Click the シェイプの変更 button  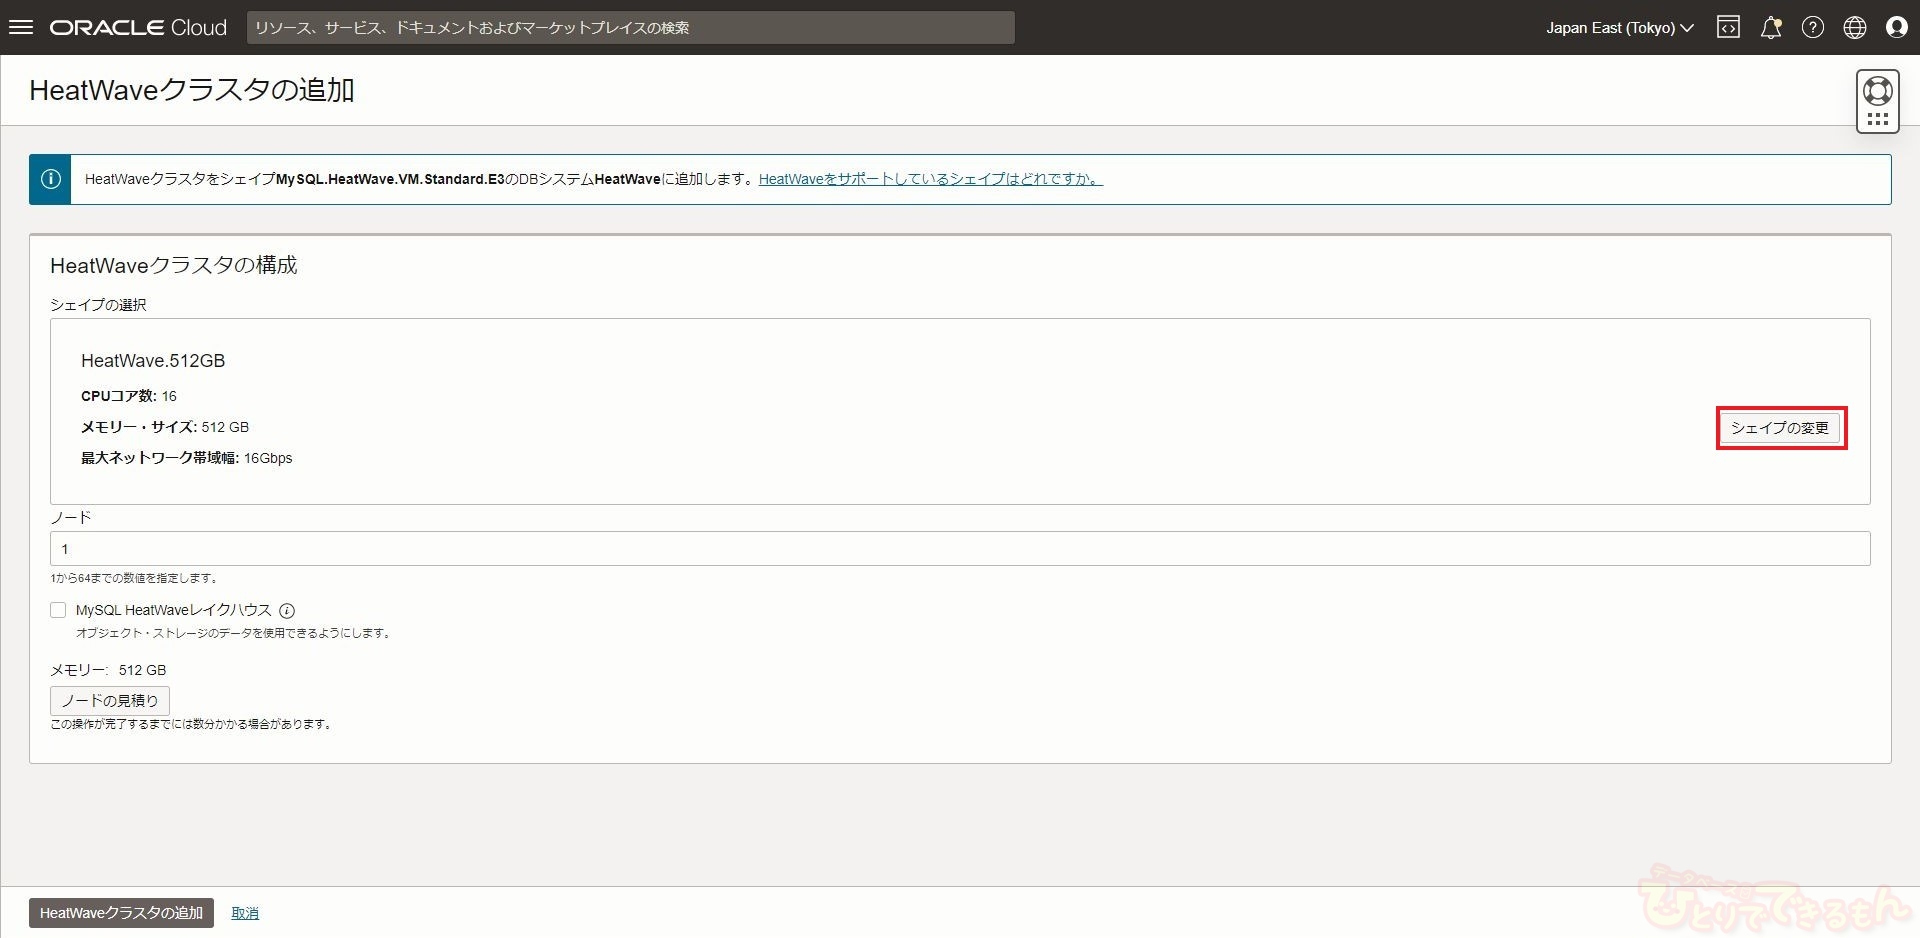1780,428
